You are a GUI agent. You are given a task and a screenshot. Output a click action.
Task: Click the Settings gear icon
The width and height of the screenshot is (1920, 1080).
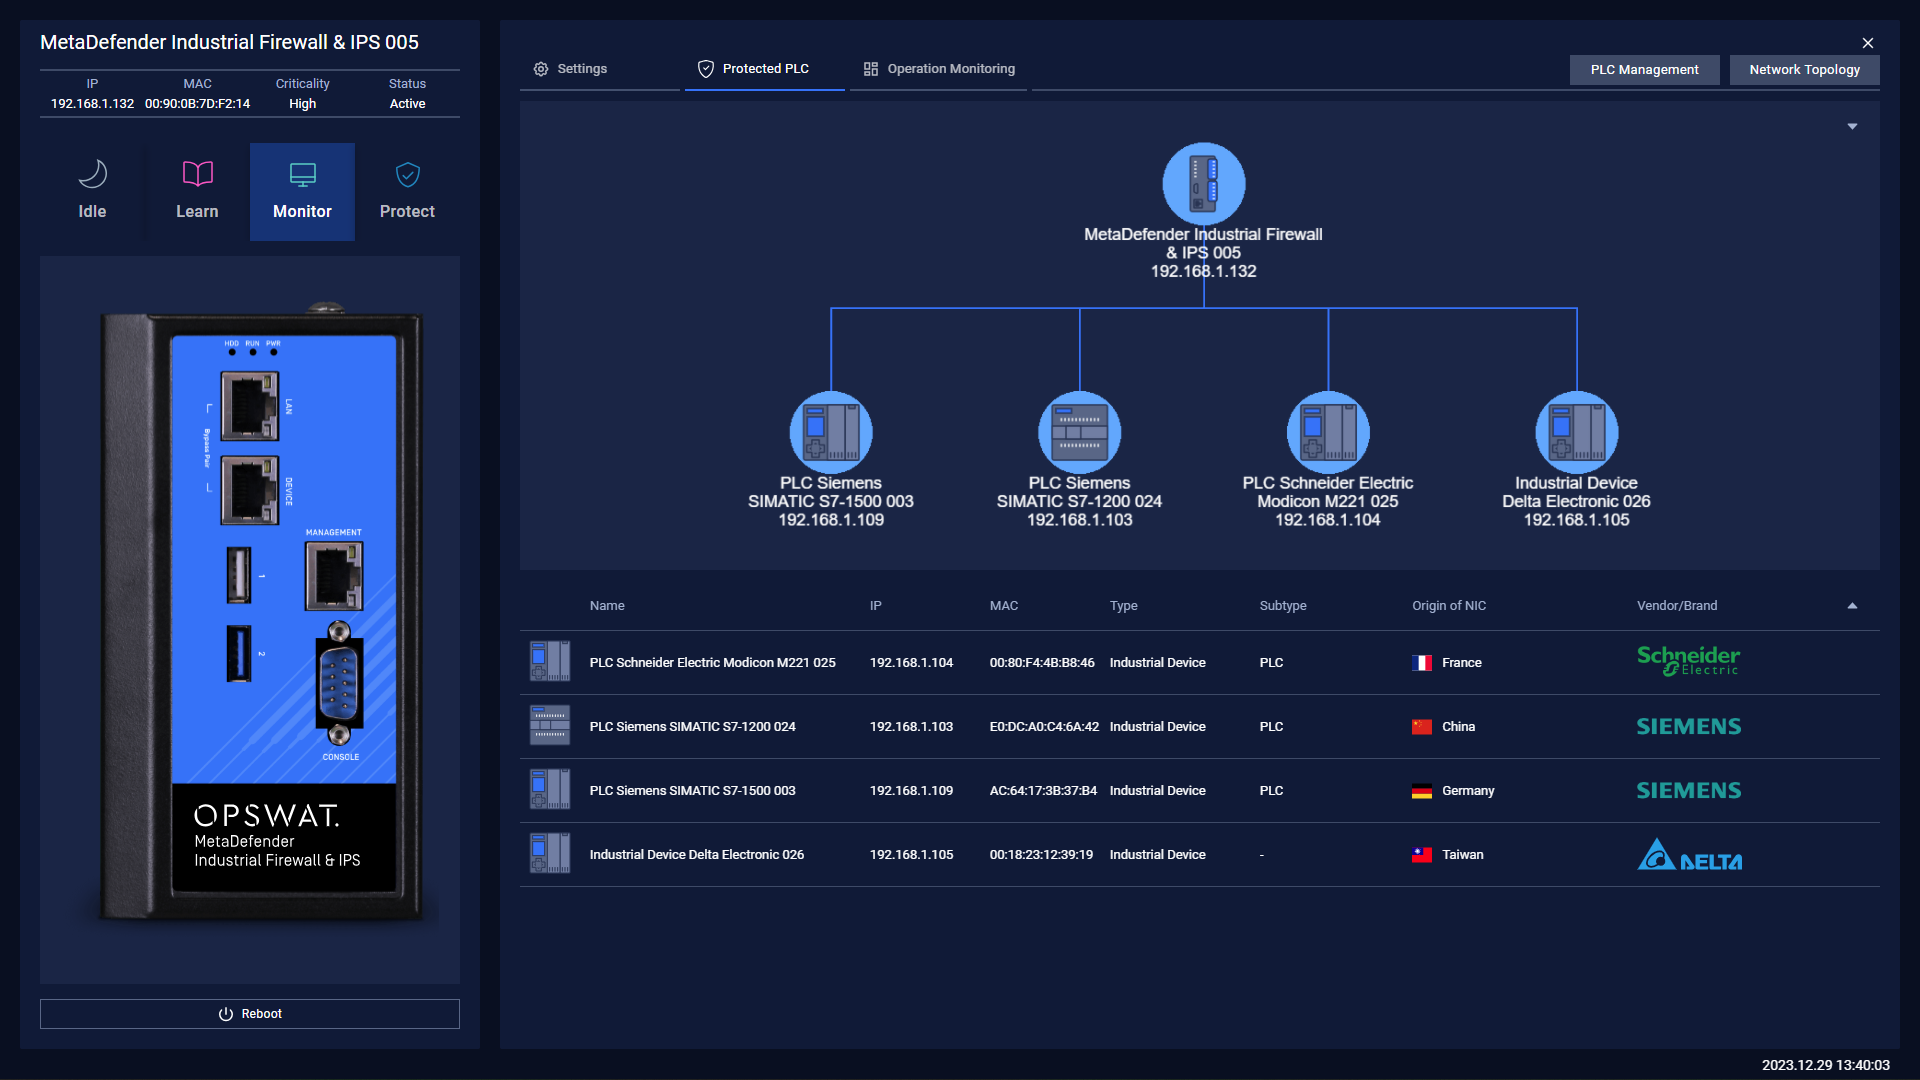541,69
